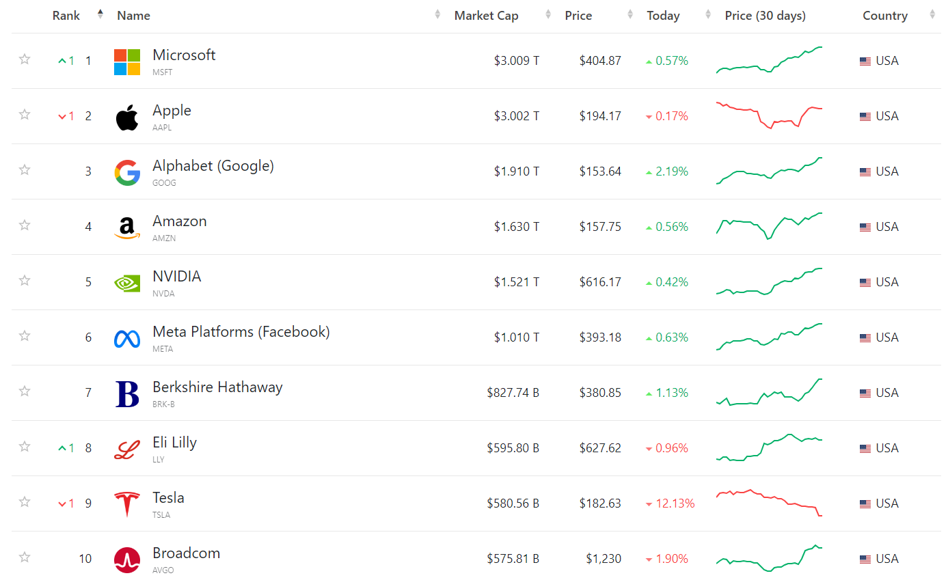Click the Amazon logo icon
The image size is (948, 580).
click(x=127, y=228)
